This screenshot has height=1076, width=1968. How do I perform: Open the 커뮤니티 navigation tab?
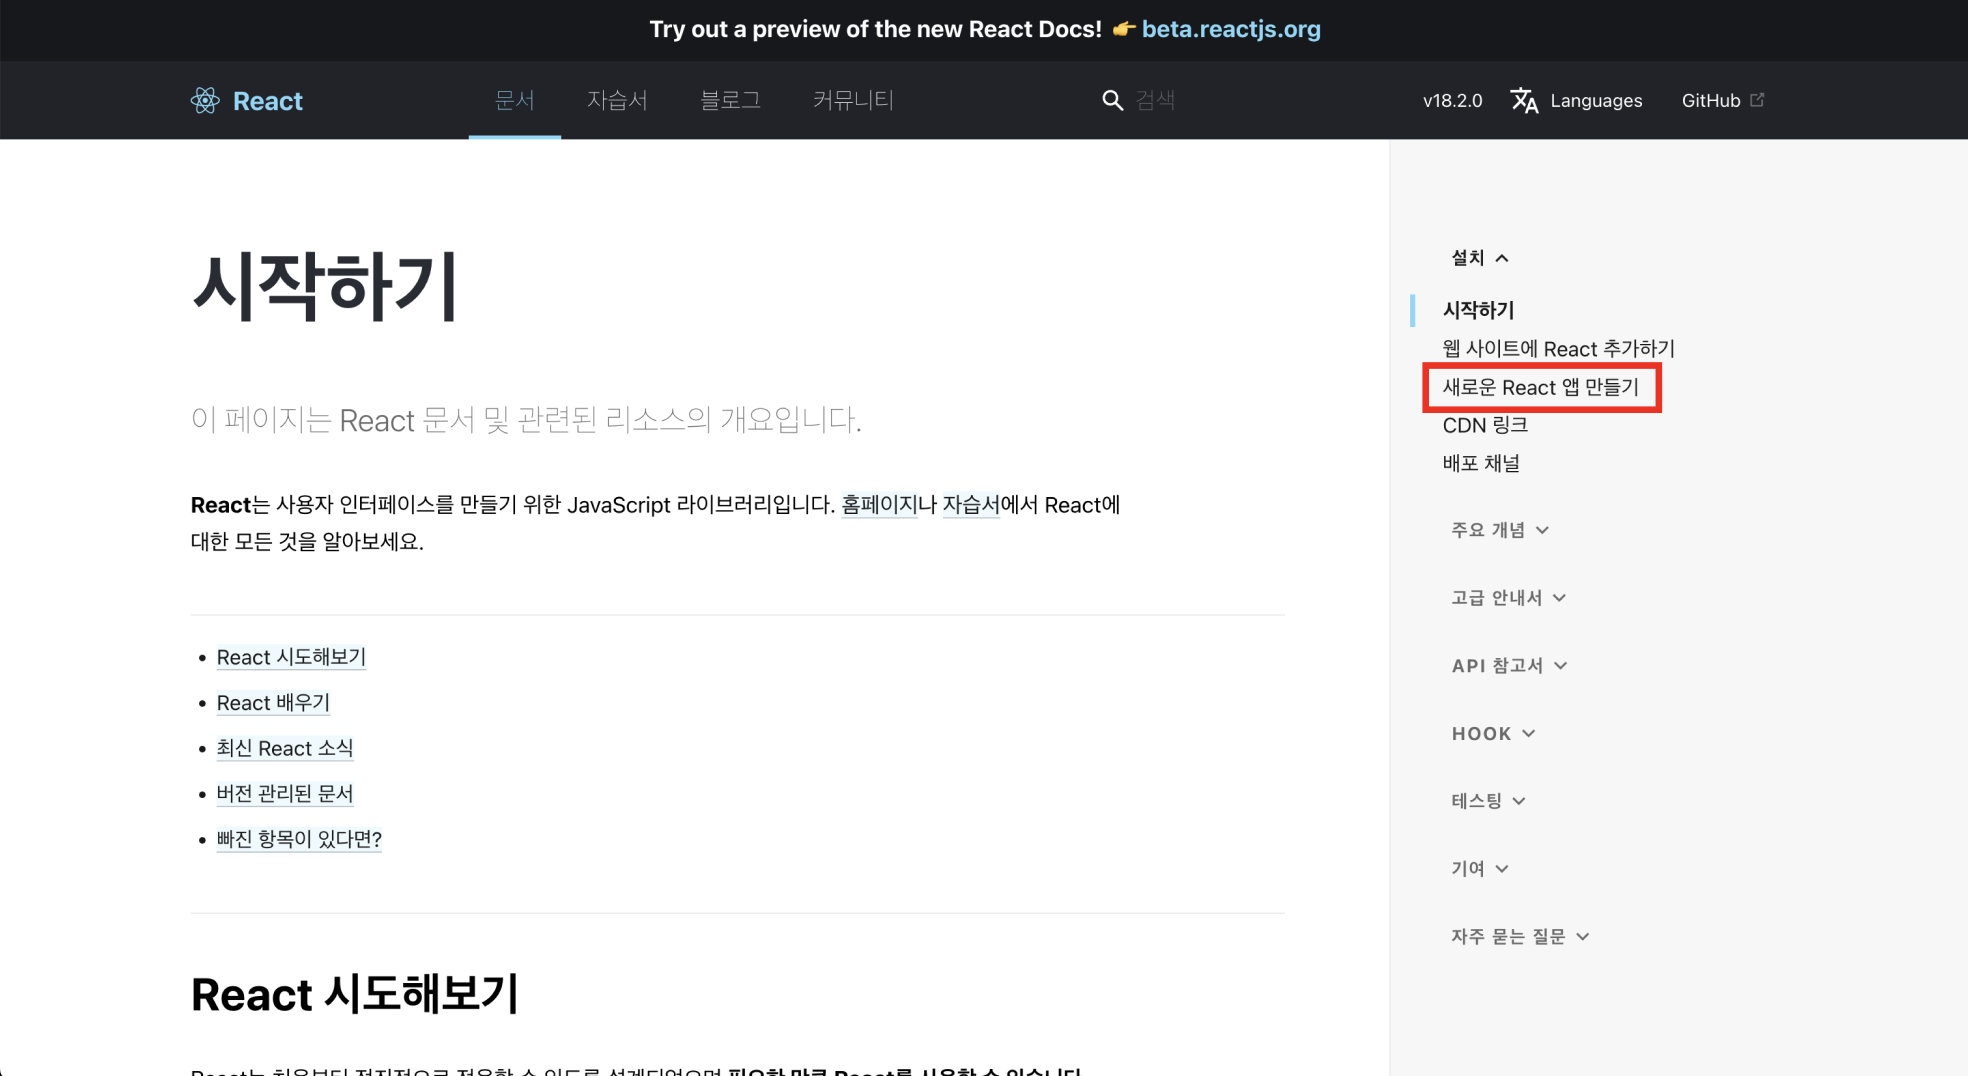point(853,100)
